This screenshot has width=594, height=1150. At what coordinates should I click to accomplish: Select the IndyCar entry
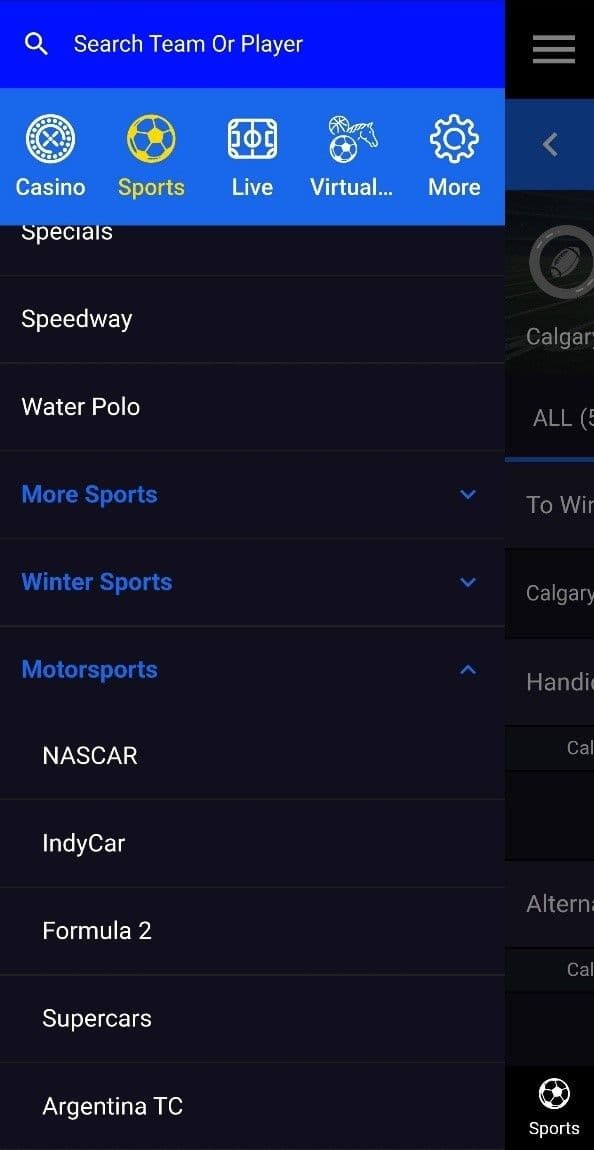pos(252,843)
